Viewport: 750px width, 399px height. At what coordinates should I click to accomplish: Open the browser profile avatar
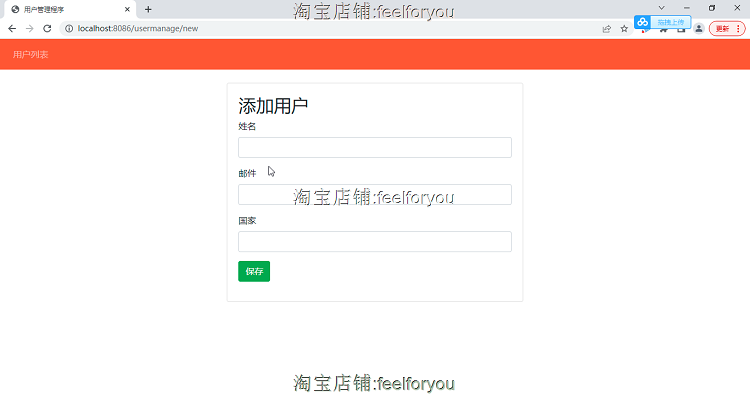[699, 29]
